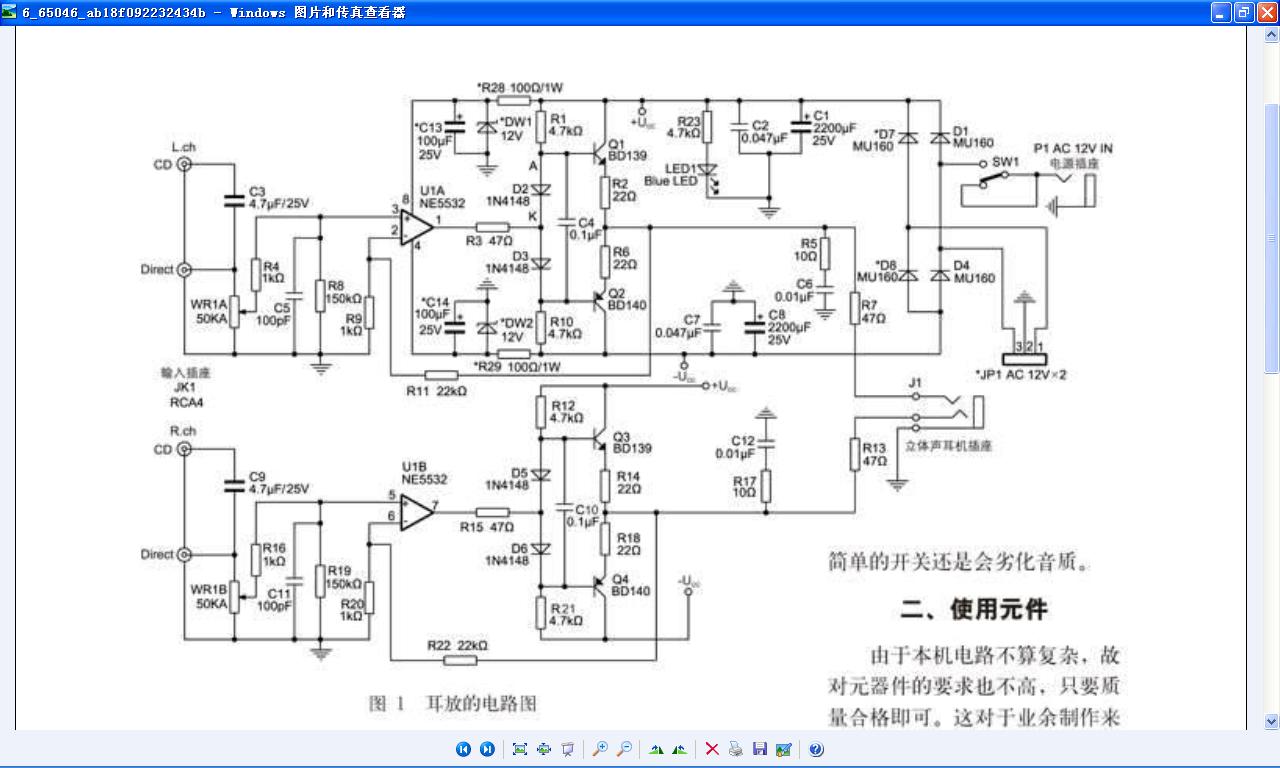Click the 'U1A NE5532' op-amp label
The width and height of the screenshot is (1280, 768).
click(442, 196)
